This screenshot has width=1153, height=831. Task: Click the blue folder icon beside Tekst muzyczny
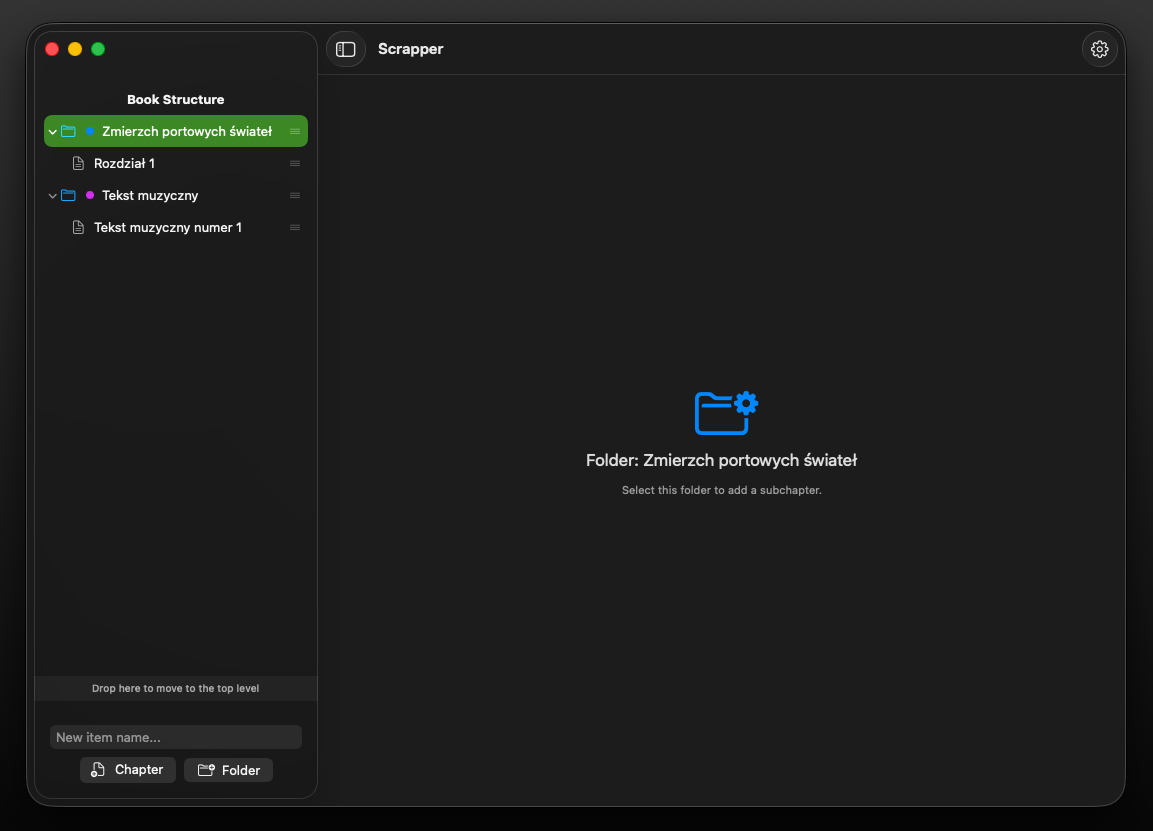click(x=68, y=196)
